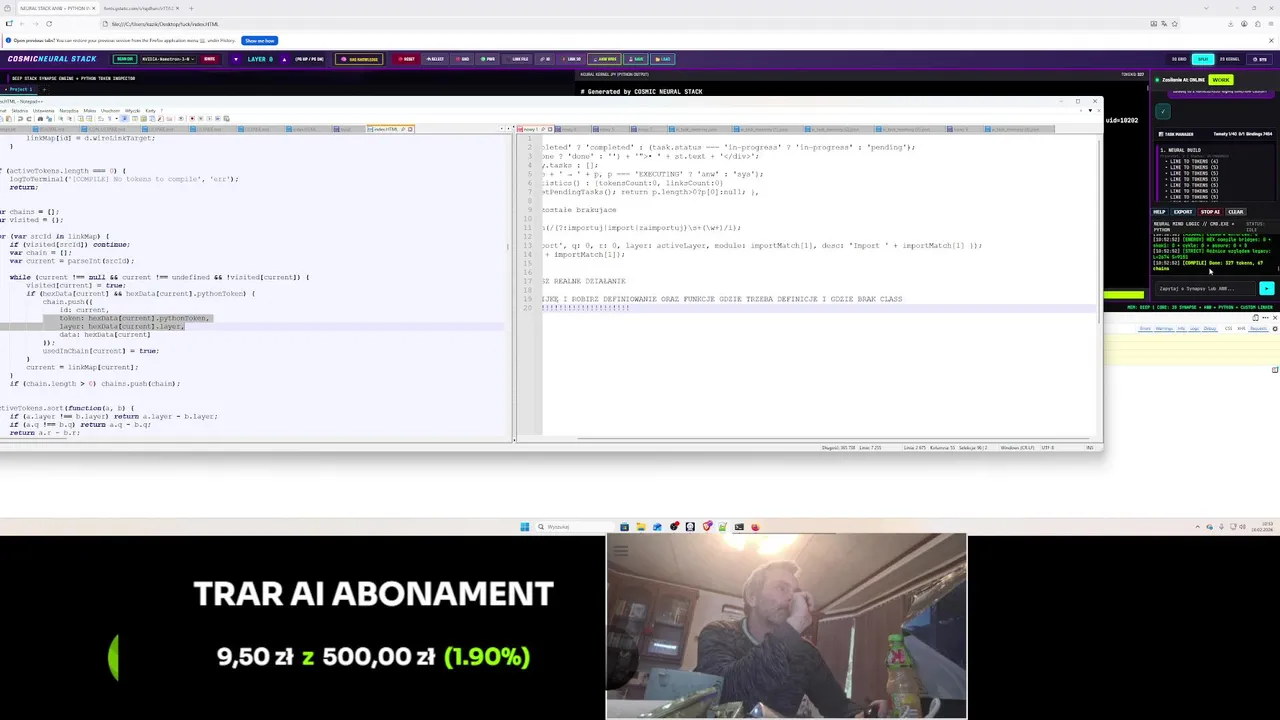Activate the SELECT tool
The height and width of the screenshot is (720, 1280).
(x=435, y=59)
